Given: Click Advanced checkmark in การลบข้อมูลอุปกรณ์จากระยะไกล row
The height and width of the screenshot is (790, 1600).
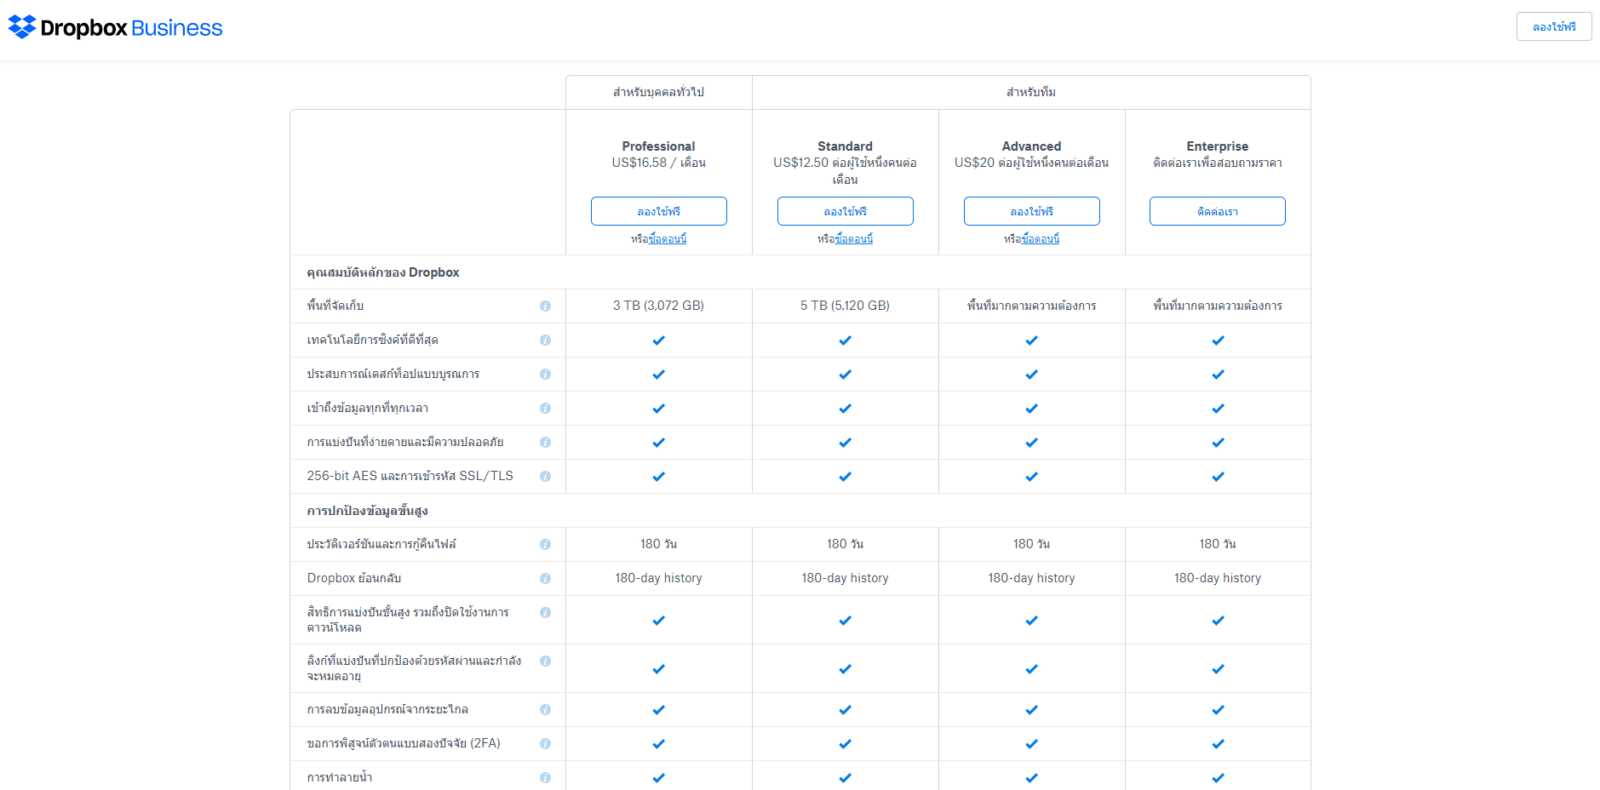Looking at the screenshot, I should tap(1031, 710).
